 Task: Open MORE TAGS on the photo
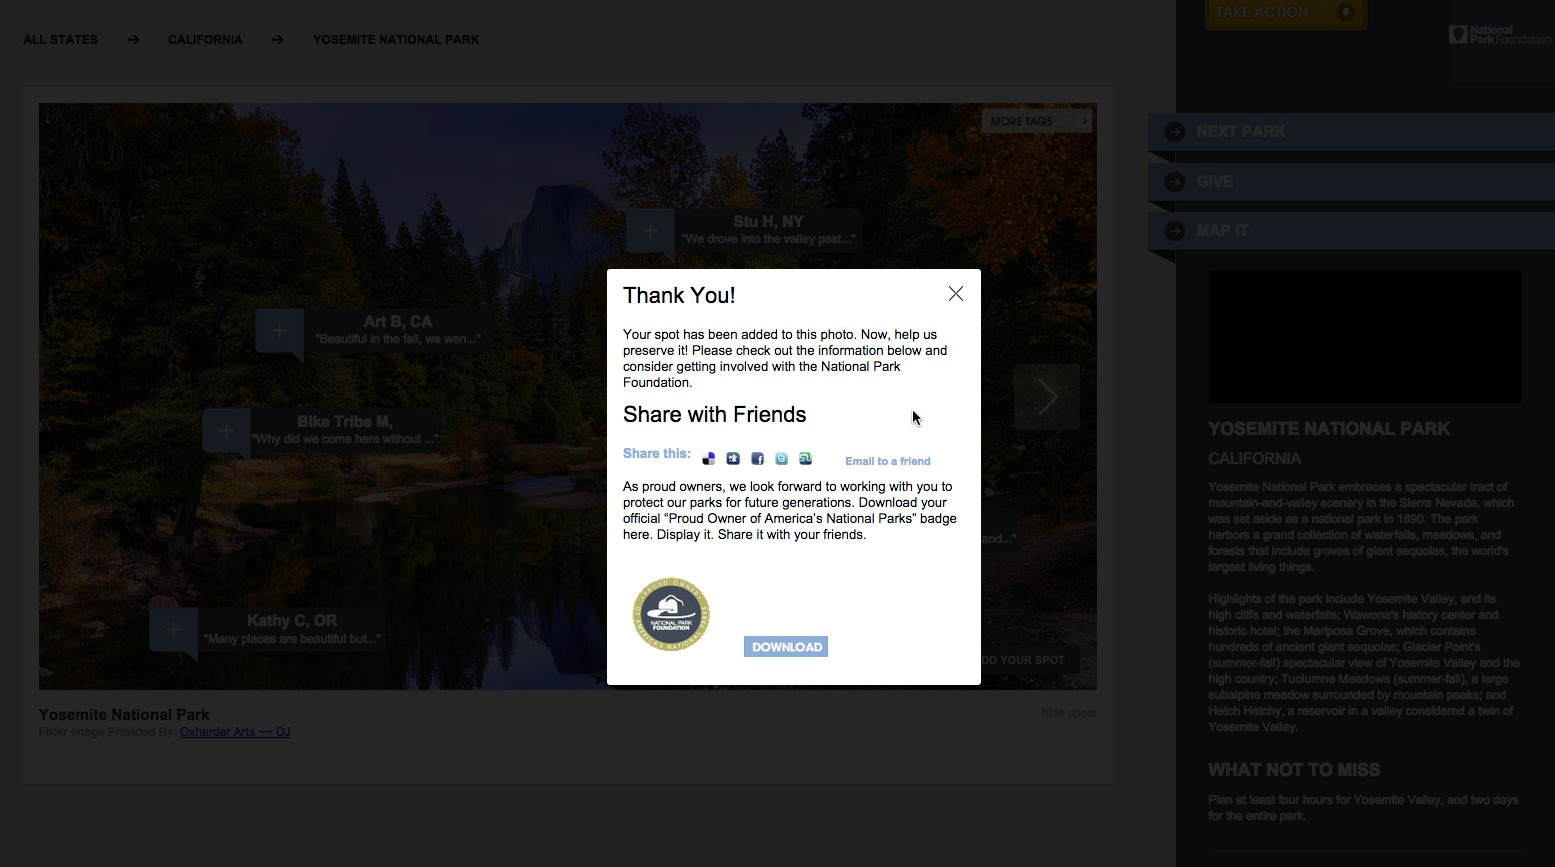tap(1036, 121)
